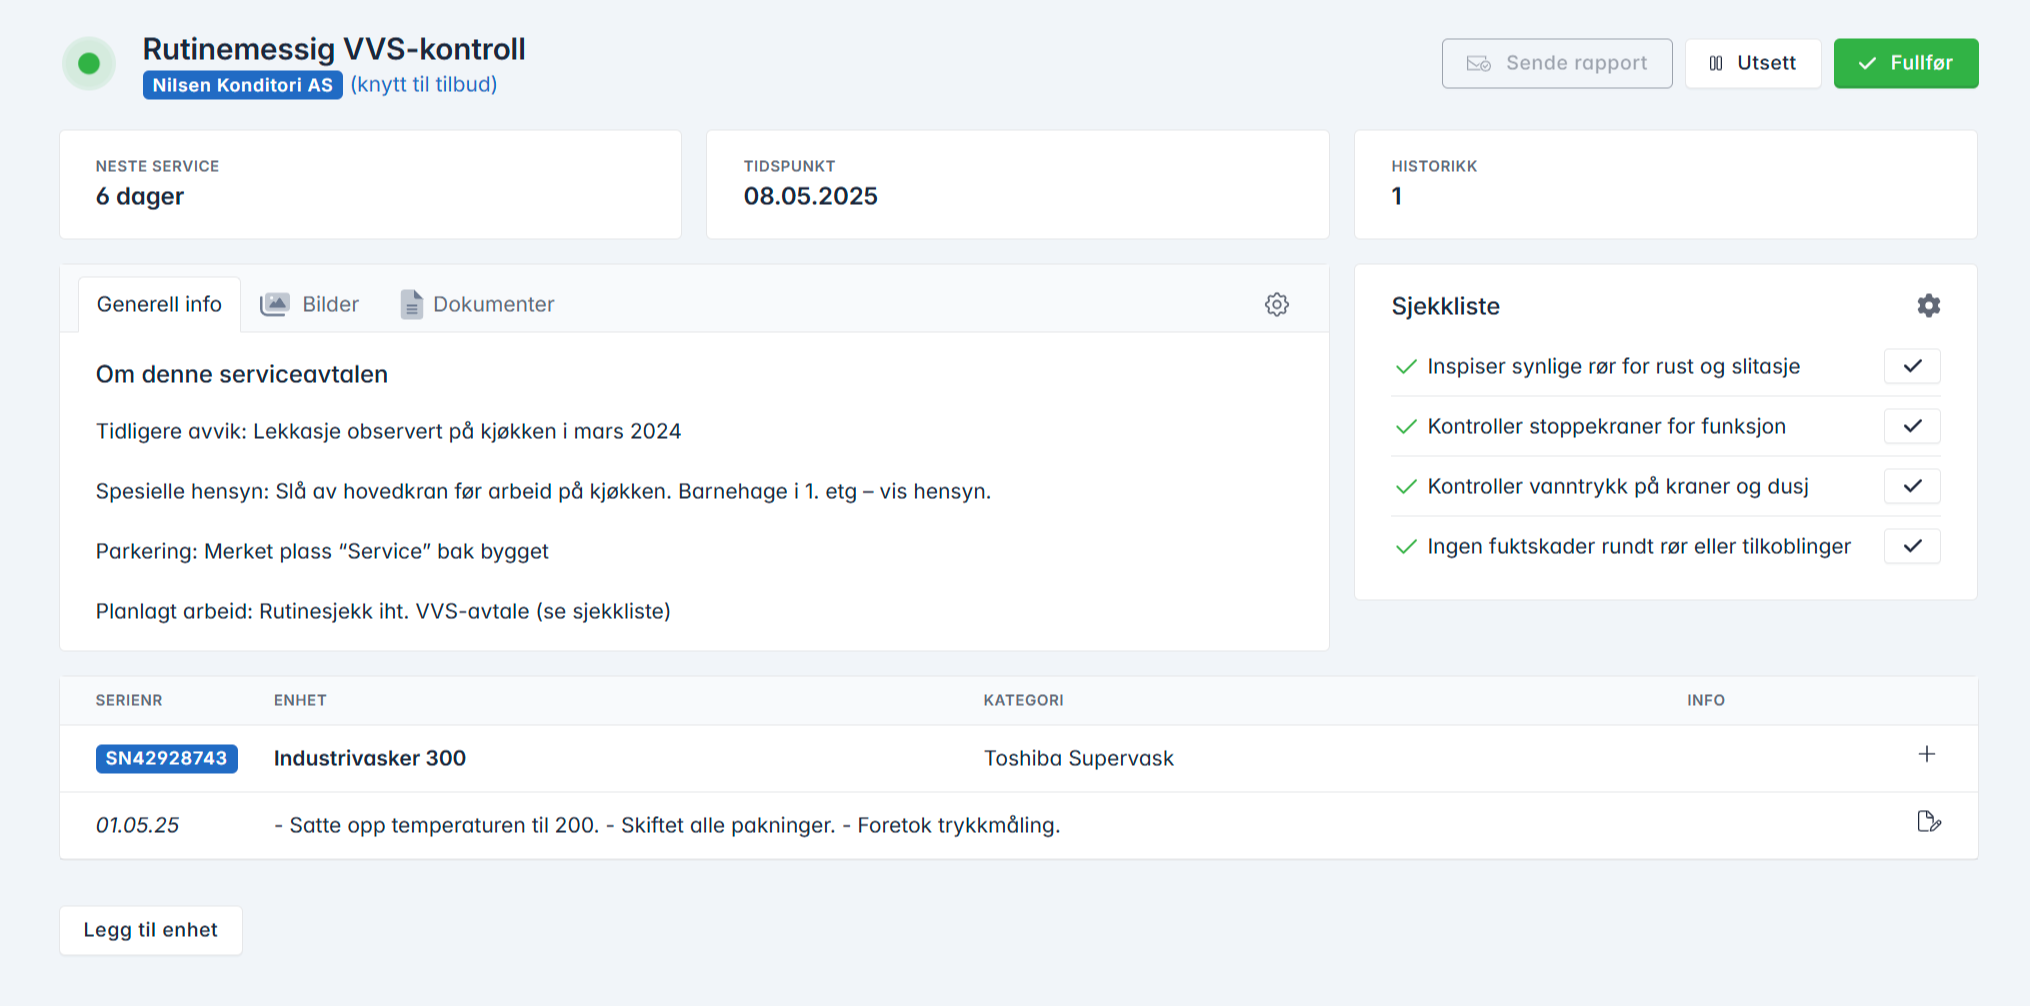Toggle checkbox for Inspiser synlige rør
This screenshot has height=1006, width=2030.
coord(1911,366)
